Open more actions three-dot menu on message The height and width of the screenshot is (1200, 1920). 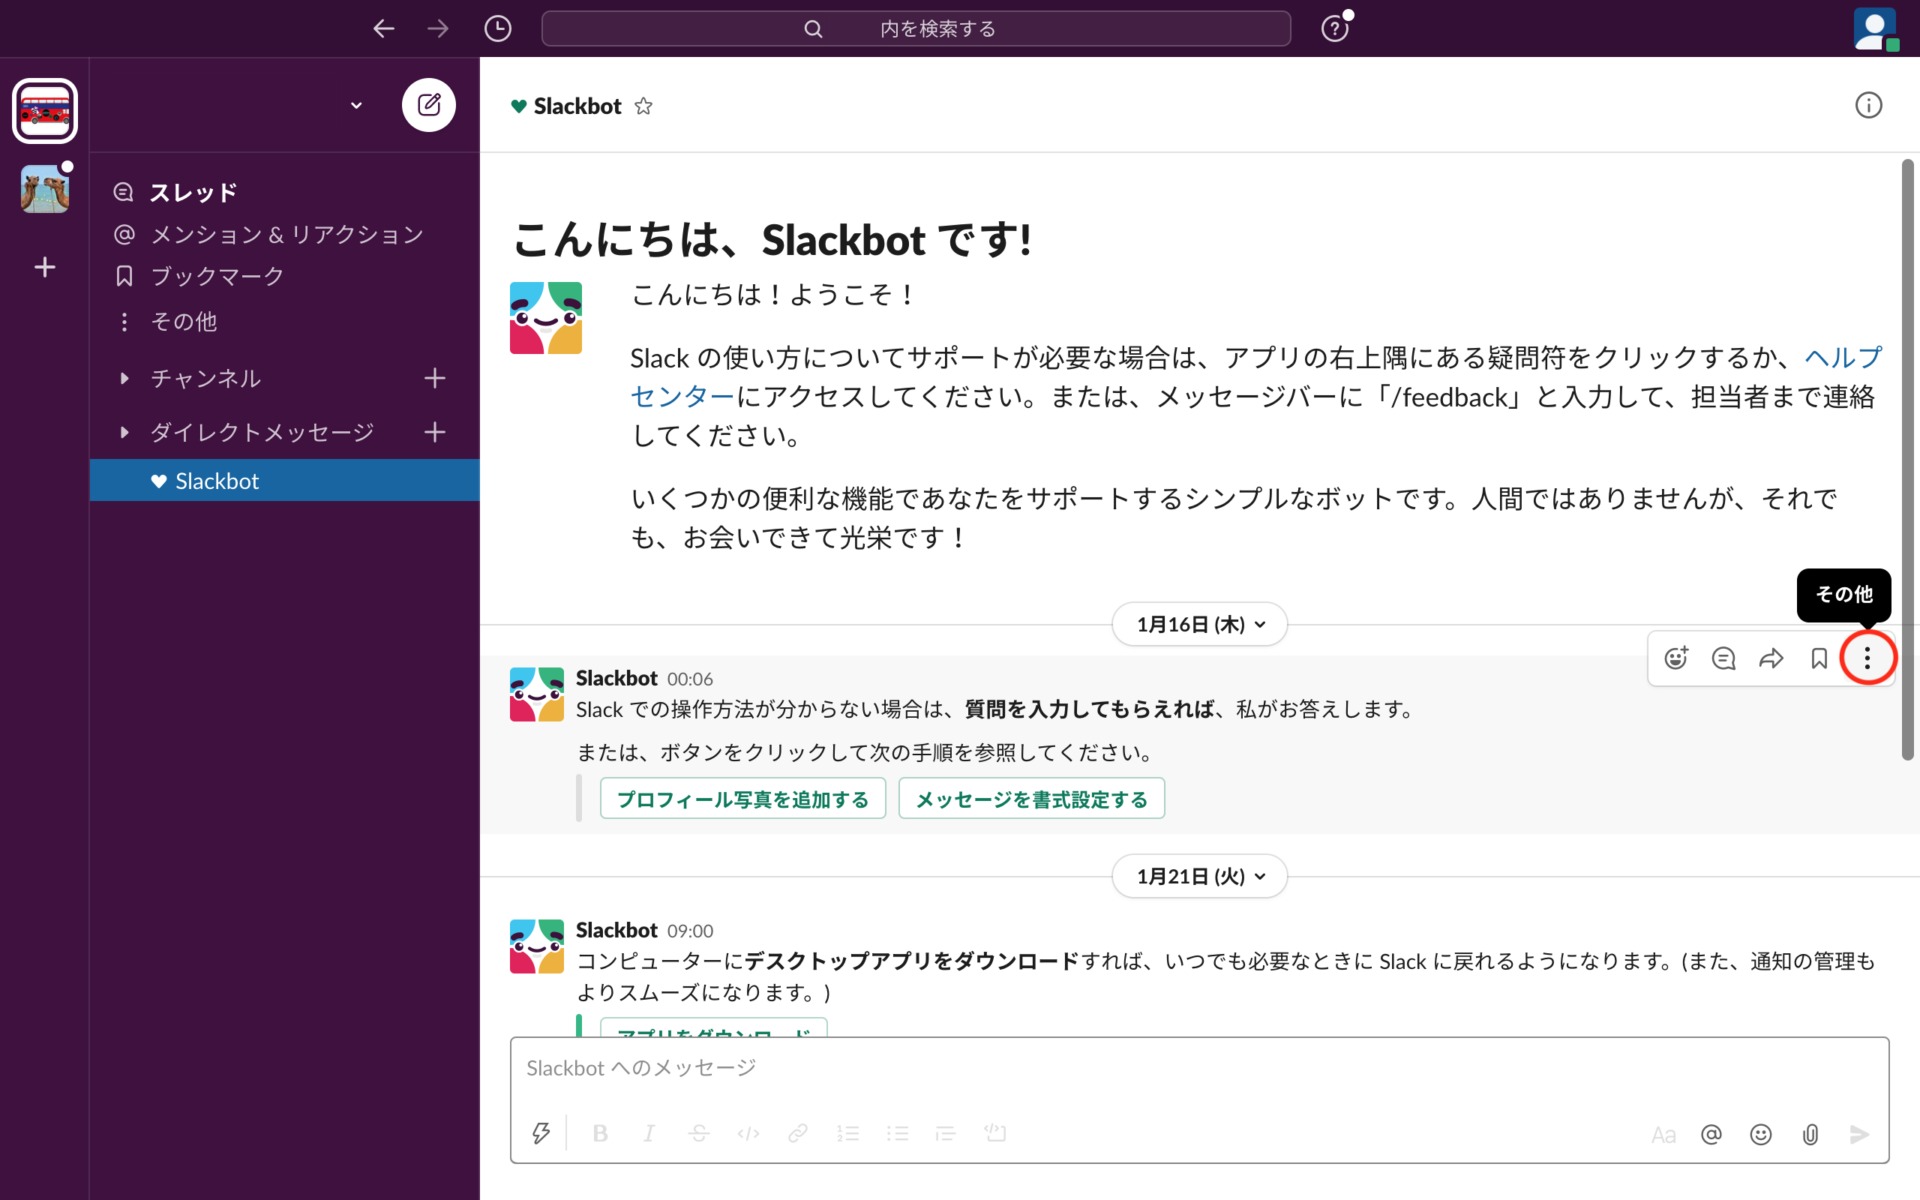point(1867,658)
